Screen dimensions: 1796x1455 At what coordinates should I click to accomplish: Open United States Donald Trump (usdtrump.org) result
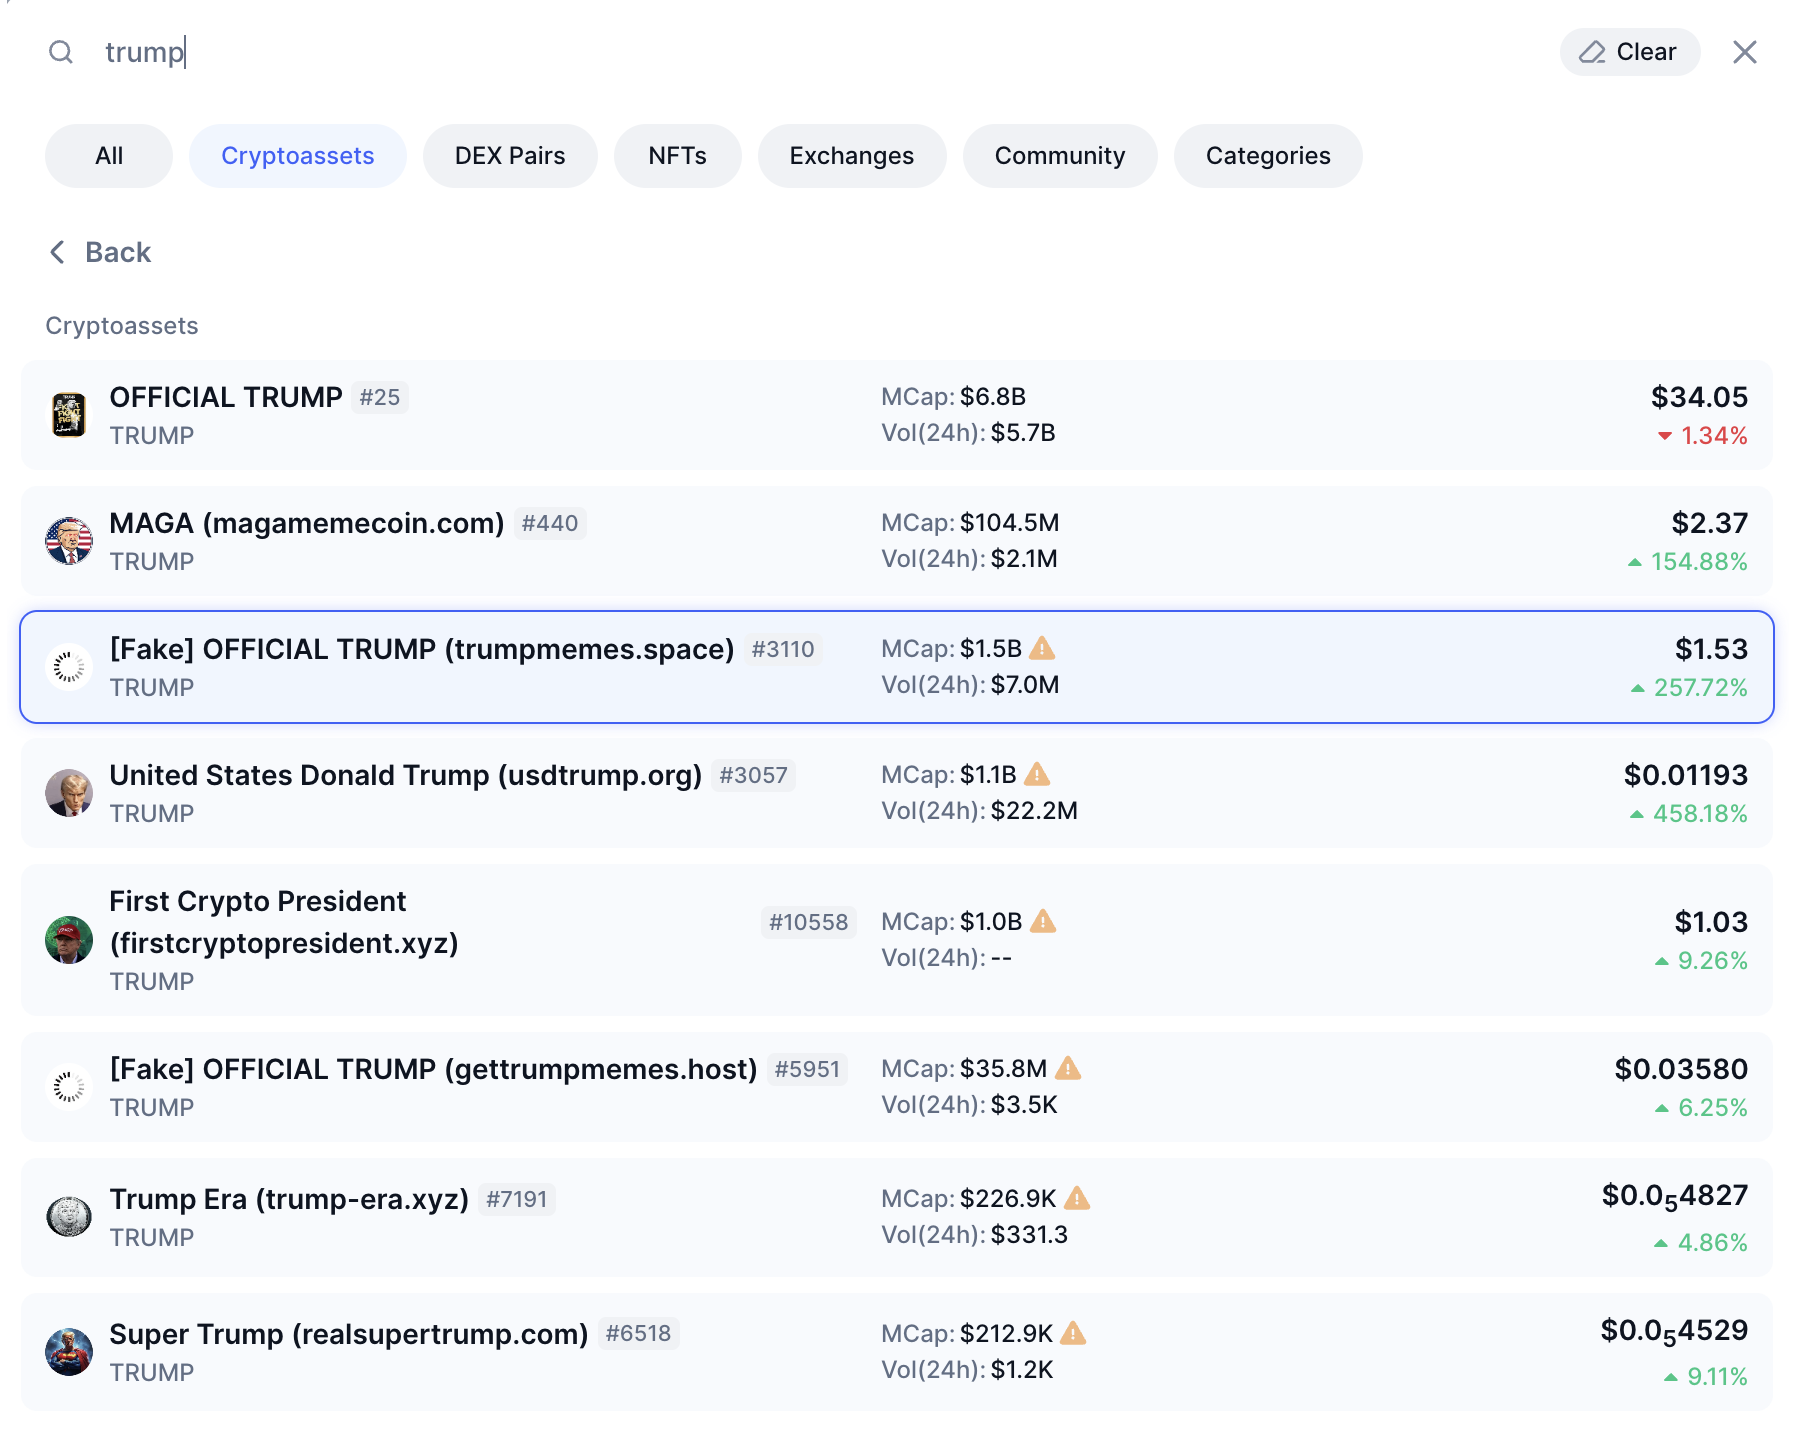click(x=897, y=793)
